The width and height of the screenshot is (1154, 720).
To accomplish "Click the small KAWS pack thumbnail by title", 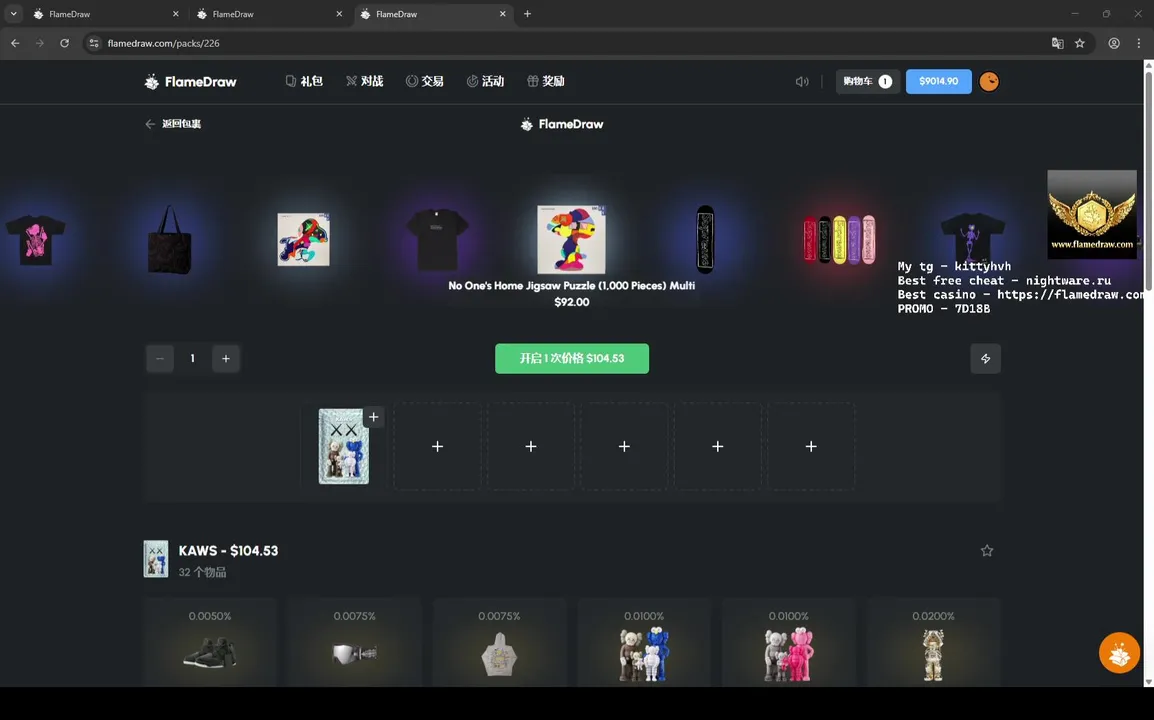I will coord(156,559).
